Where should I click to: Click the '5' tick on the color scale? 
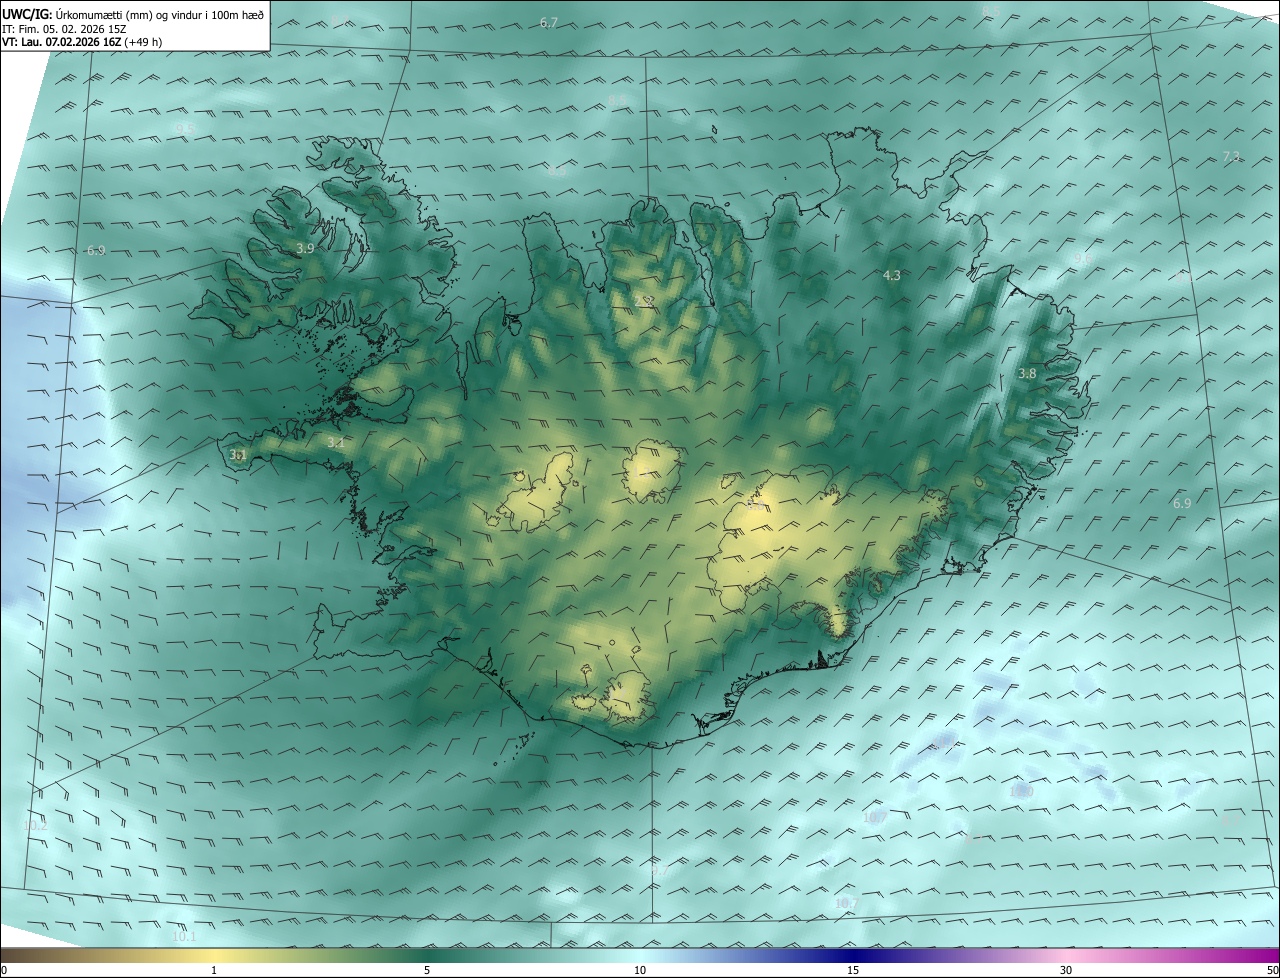point(427,970)
